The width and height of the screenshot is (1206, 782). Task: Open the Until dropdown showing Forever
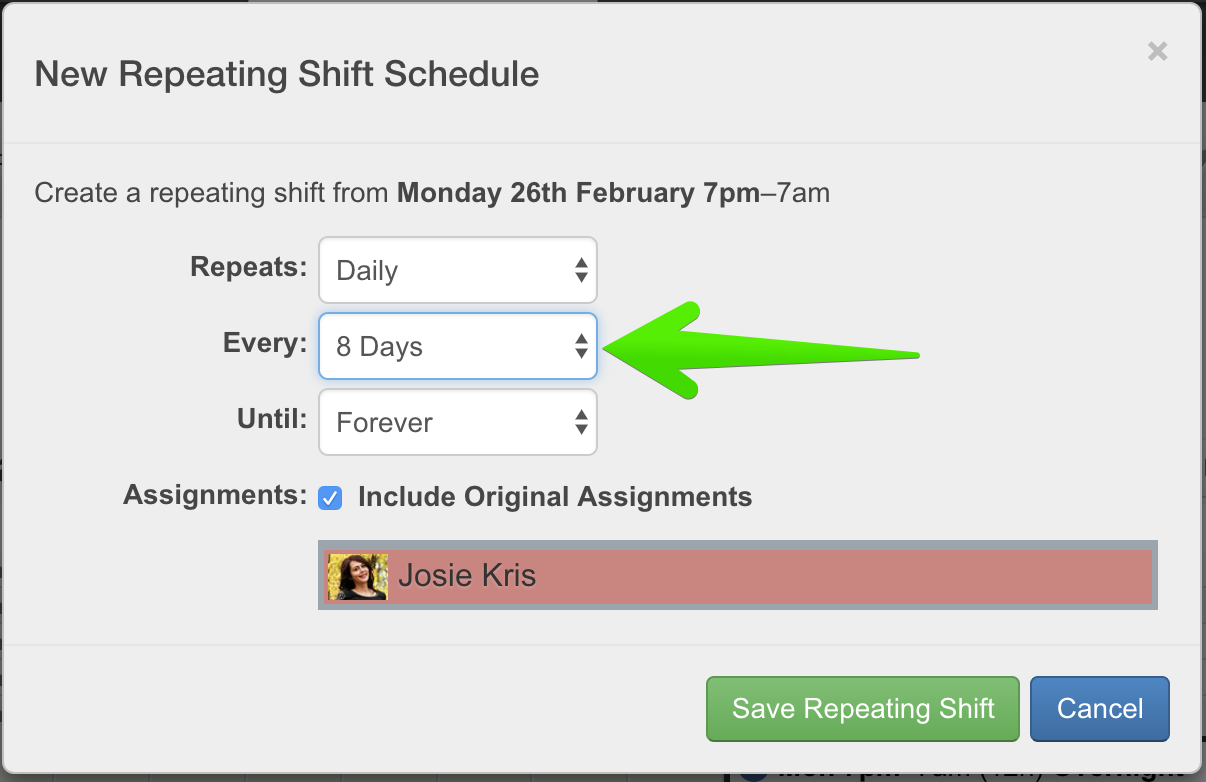[x=457, y=423]
